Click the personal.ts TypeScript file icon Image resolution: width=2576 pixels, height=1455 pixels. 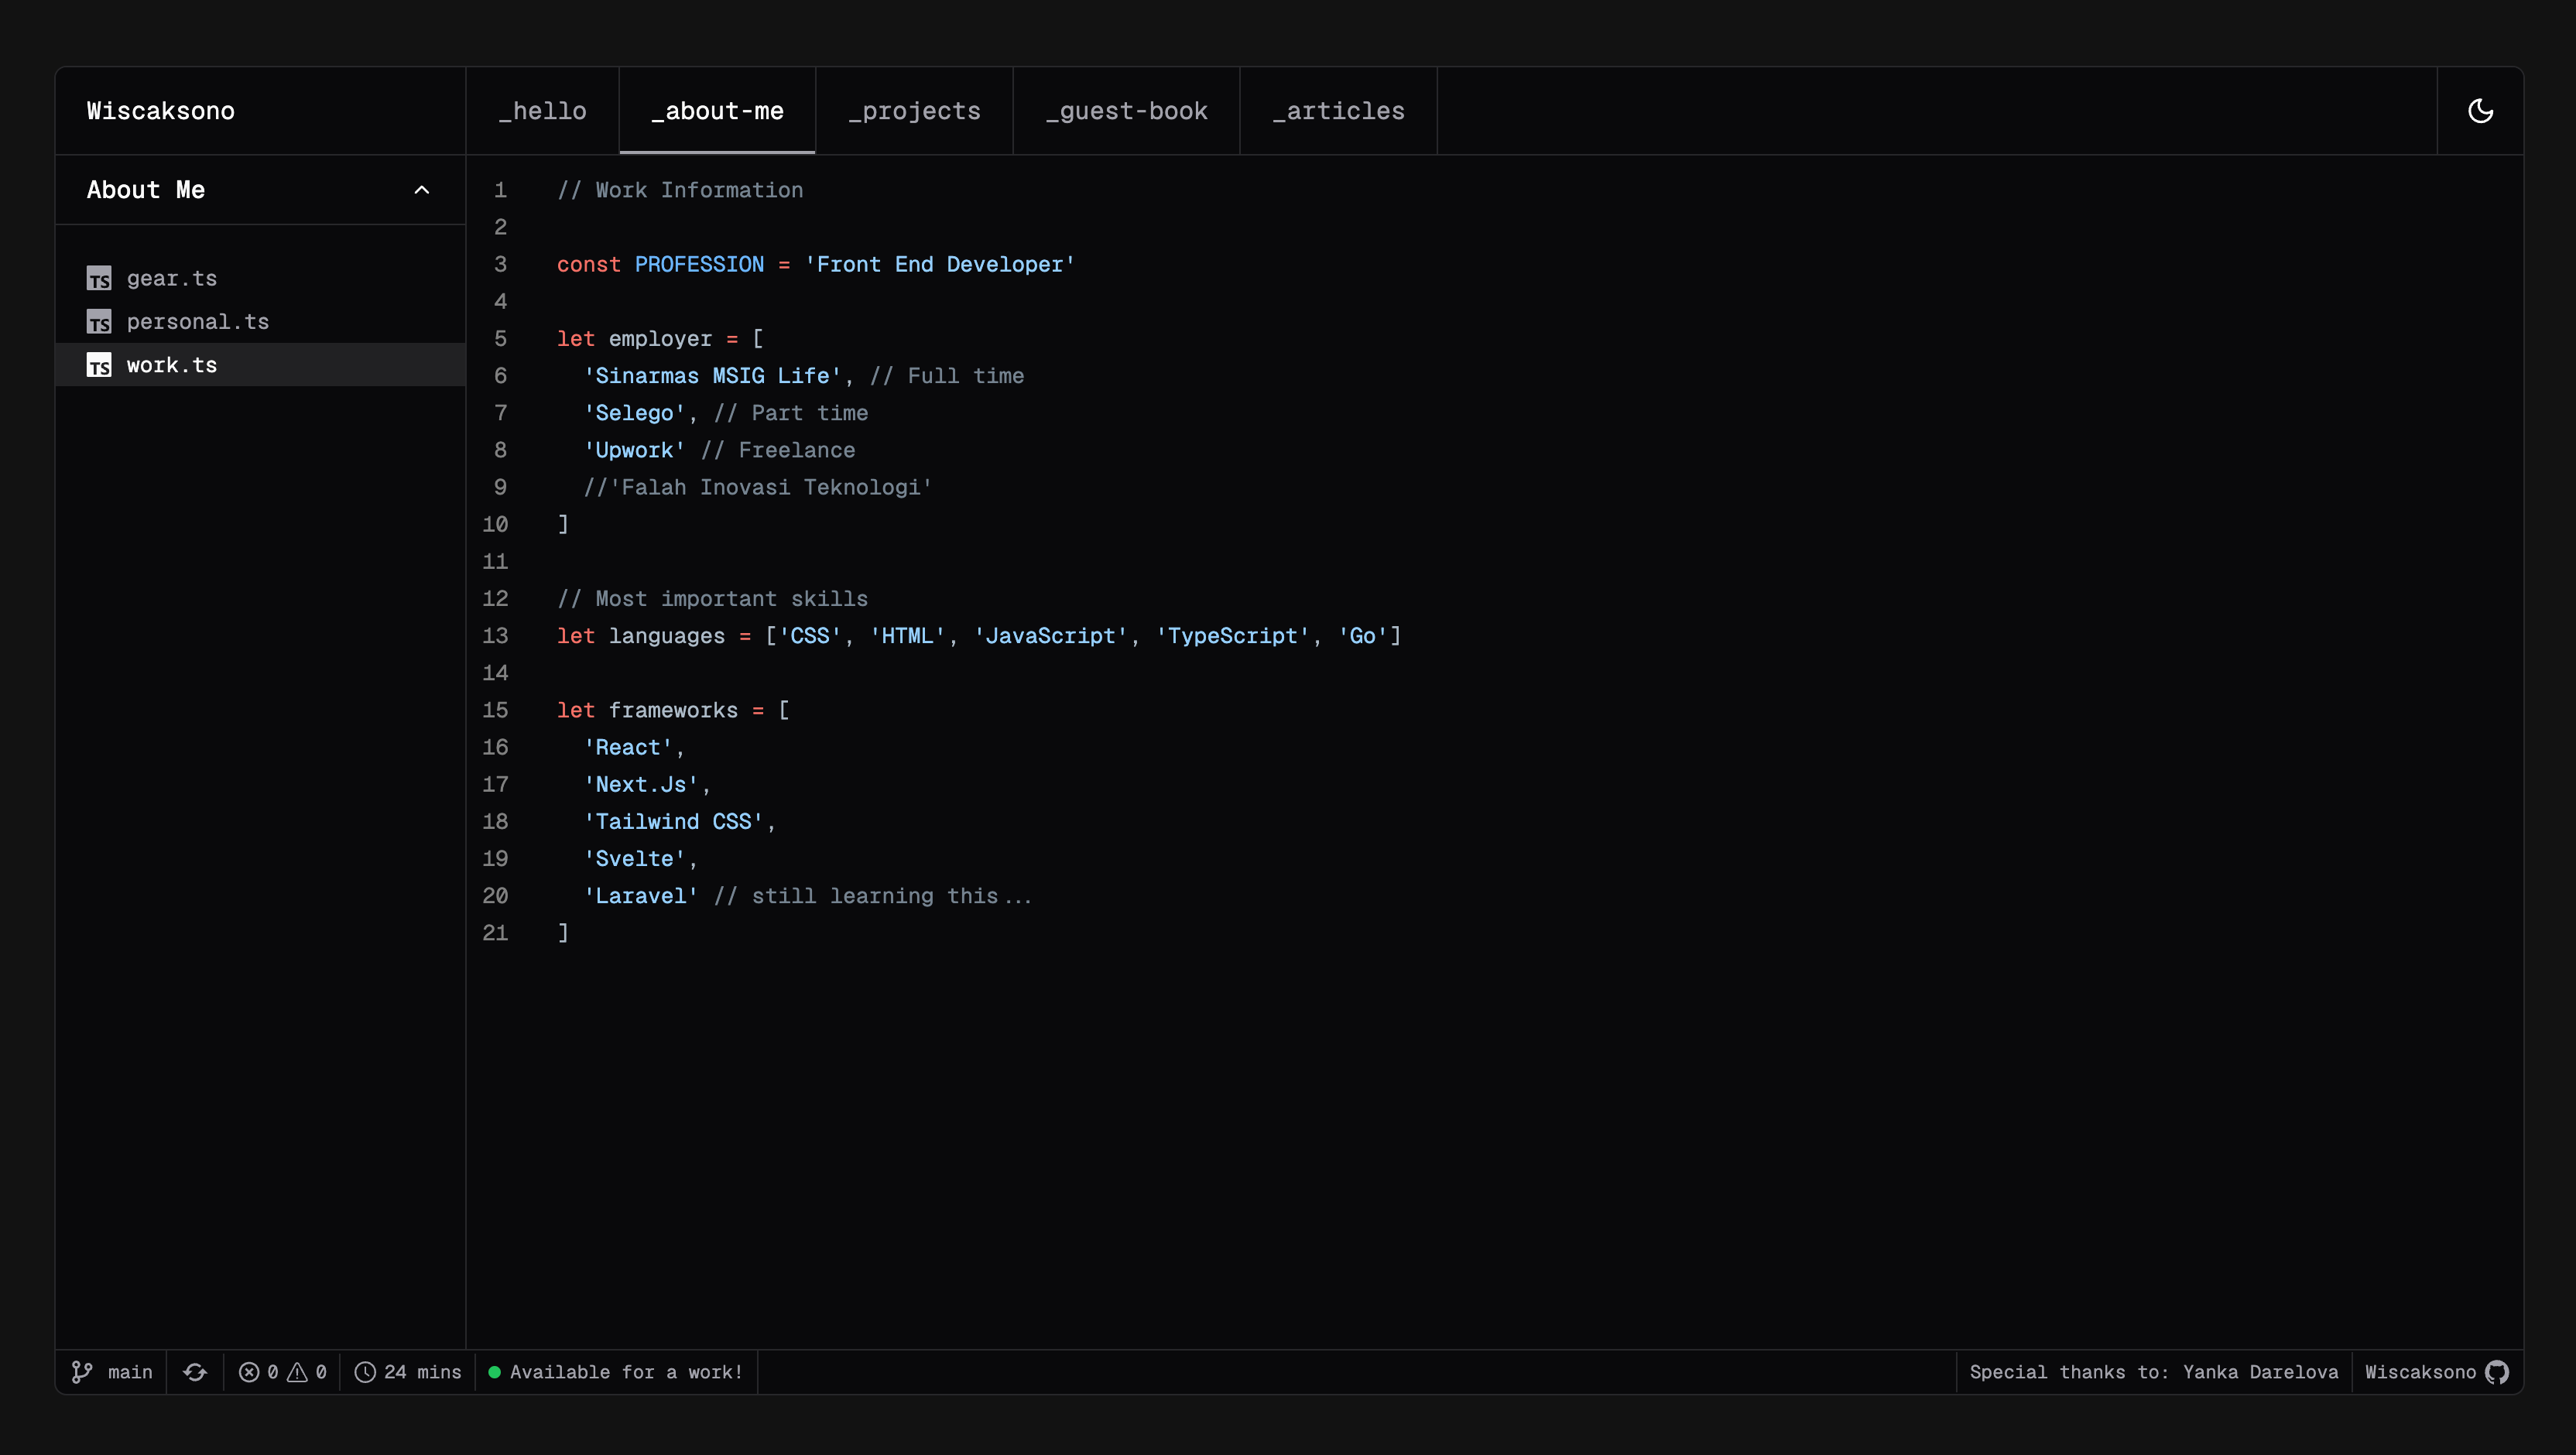click(x=99, y=322)
